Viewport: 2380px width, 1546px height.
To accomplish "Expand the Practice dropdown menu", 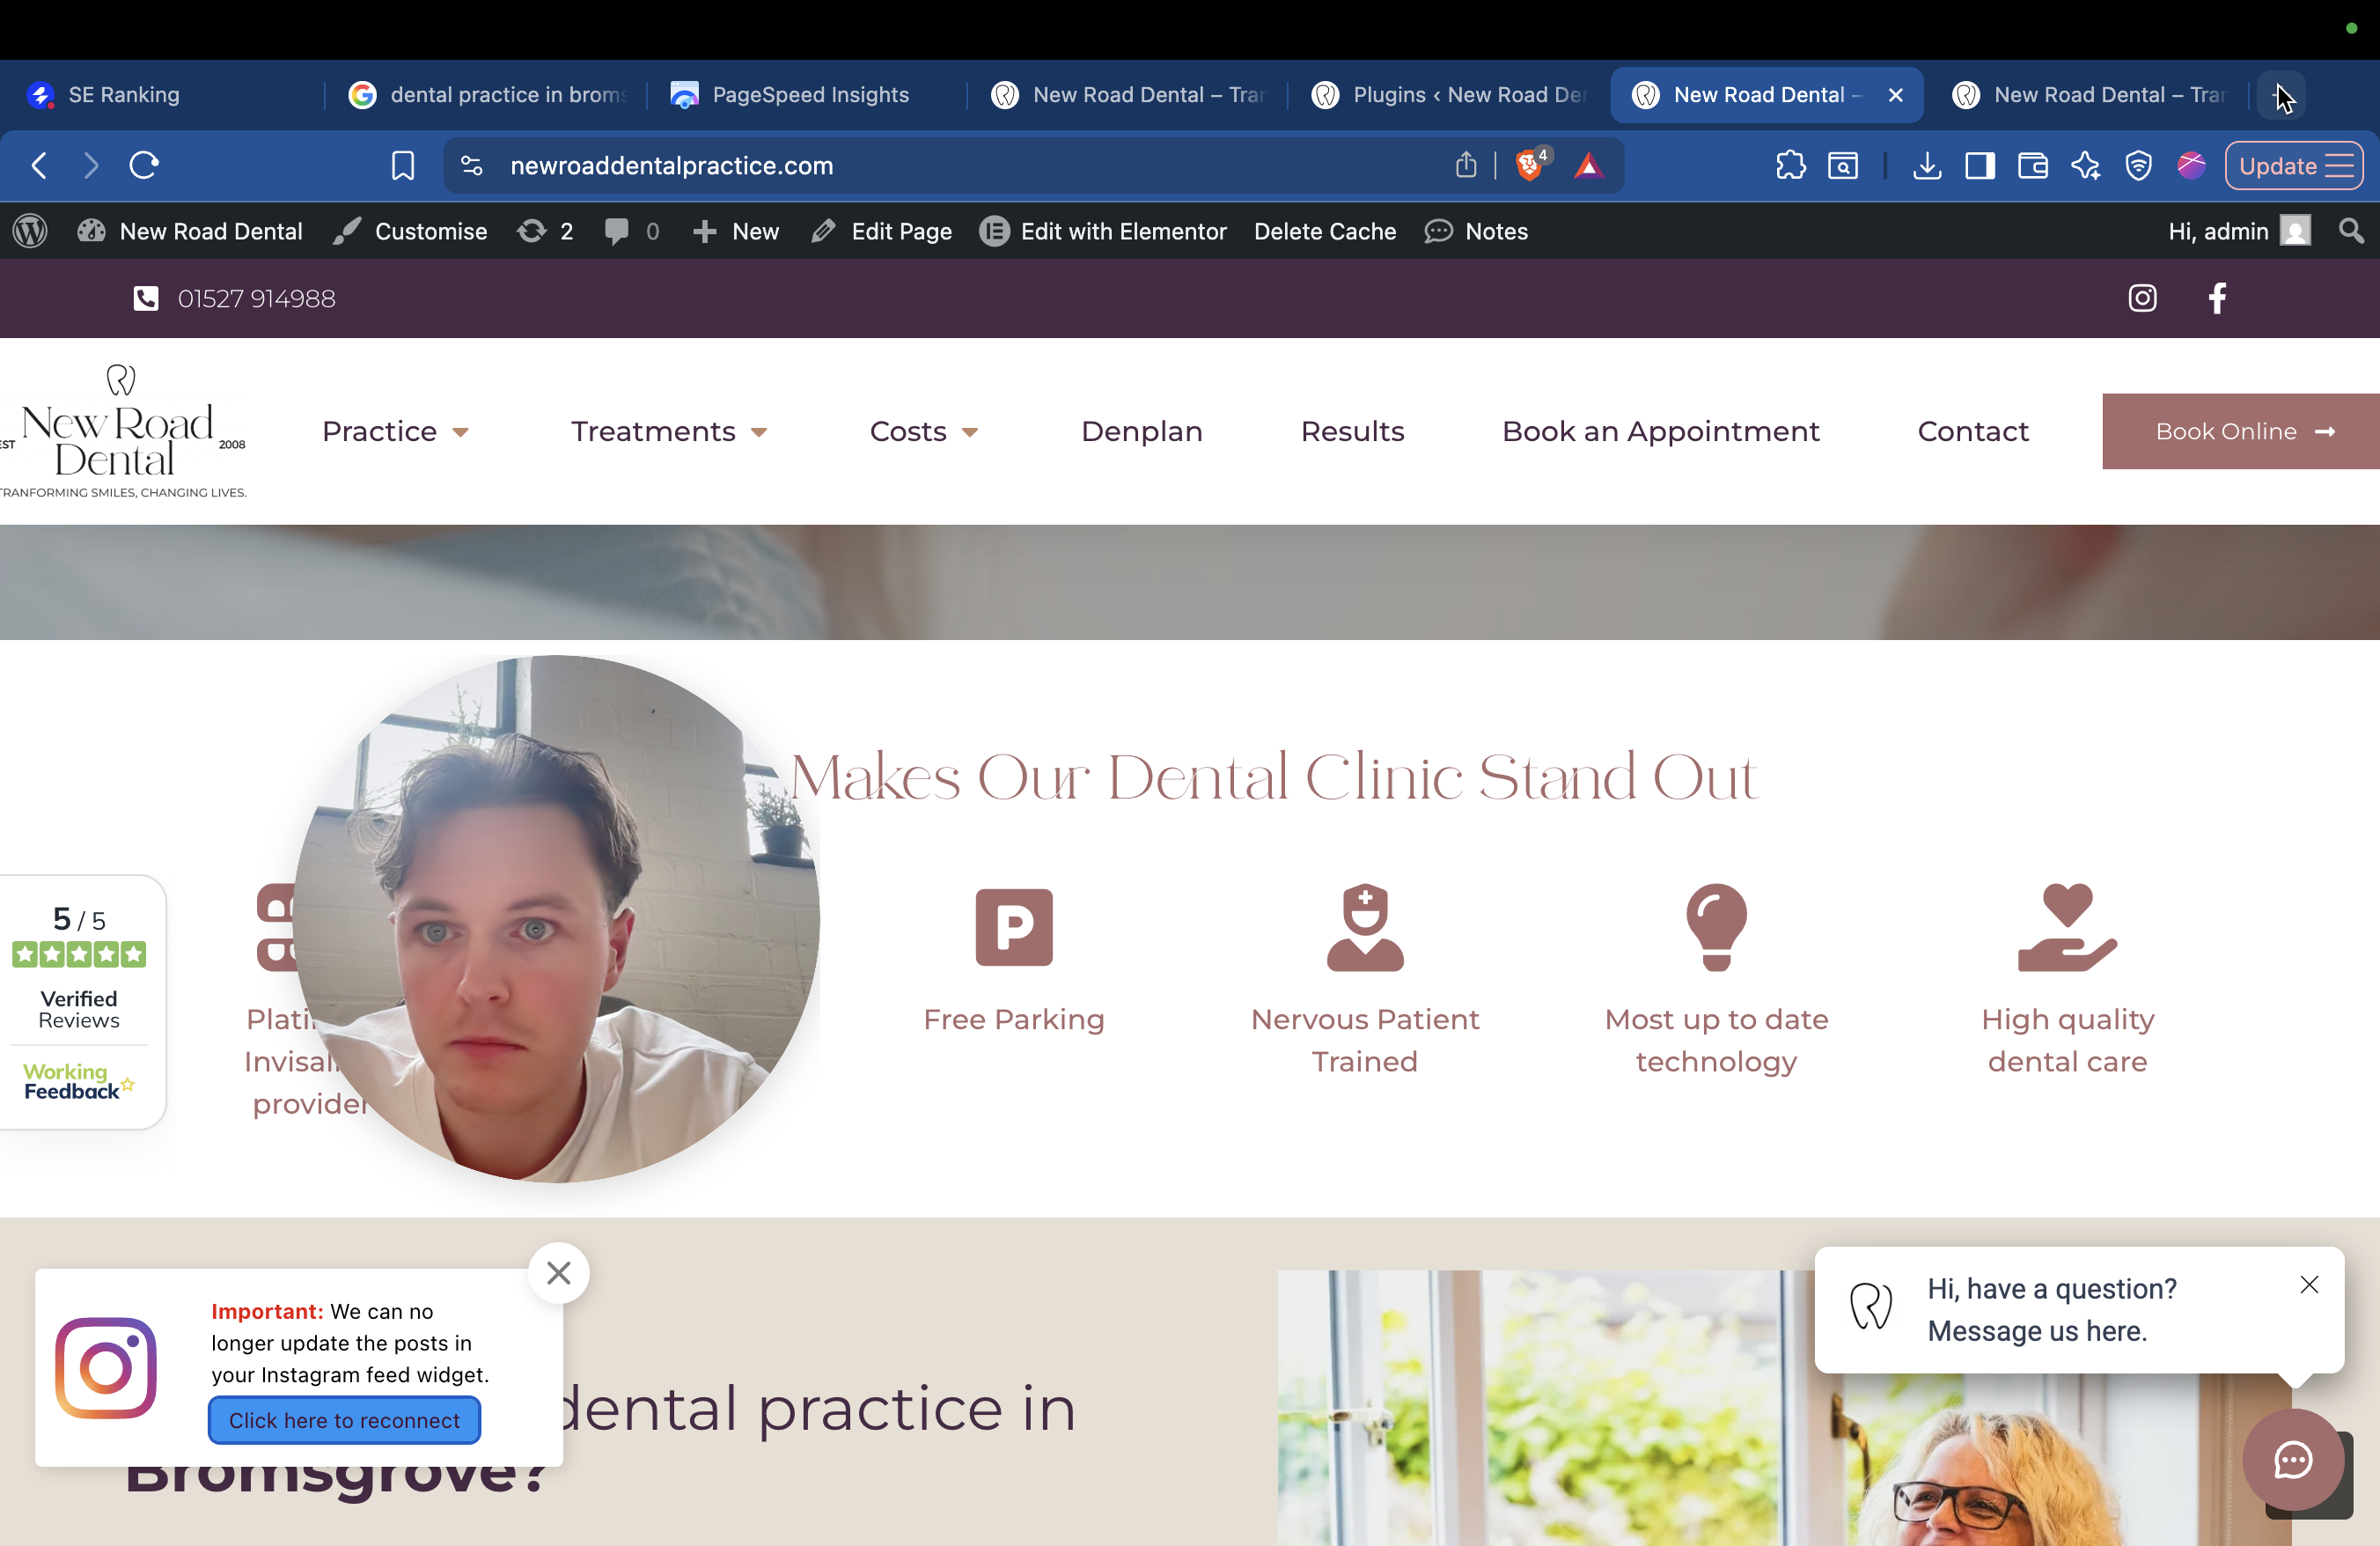I will pos(395,431).
